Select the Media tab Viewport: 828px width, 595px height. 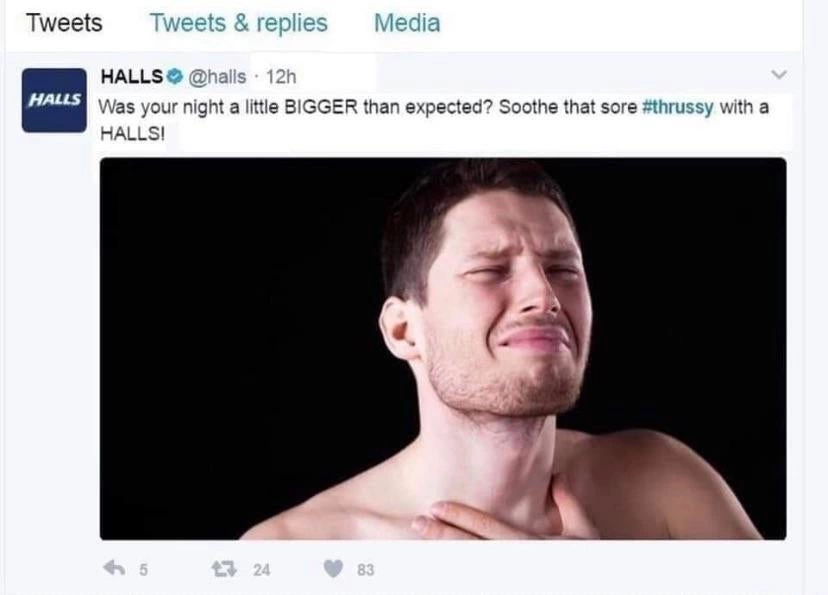tap(407, 23)
